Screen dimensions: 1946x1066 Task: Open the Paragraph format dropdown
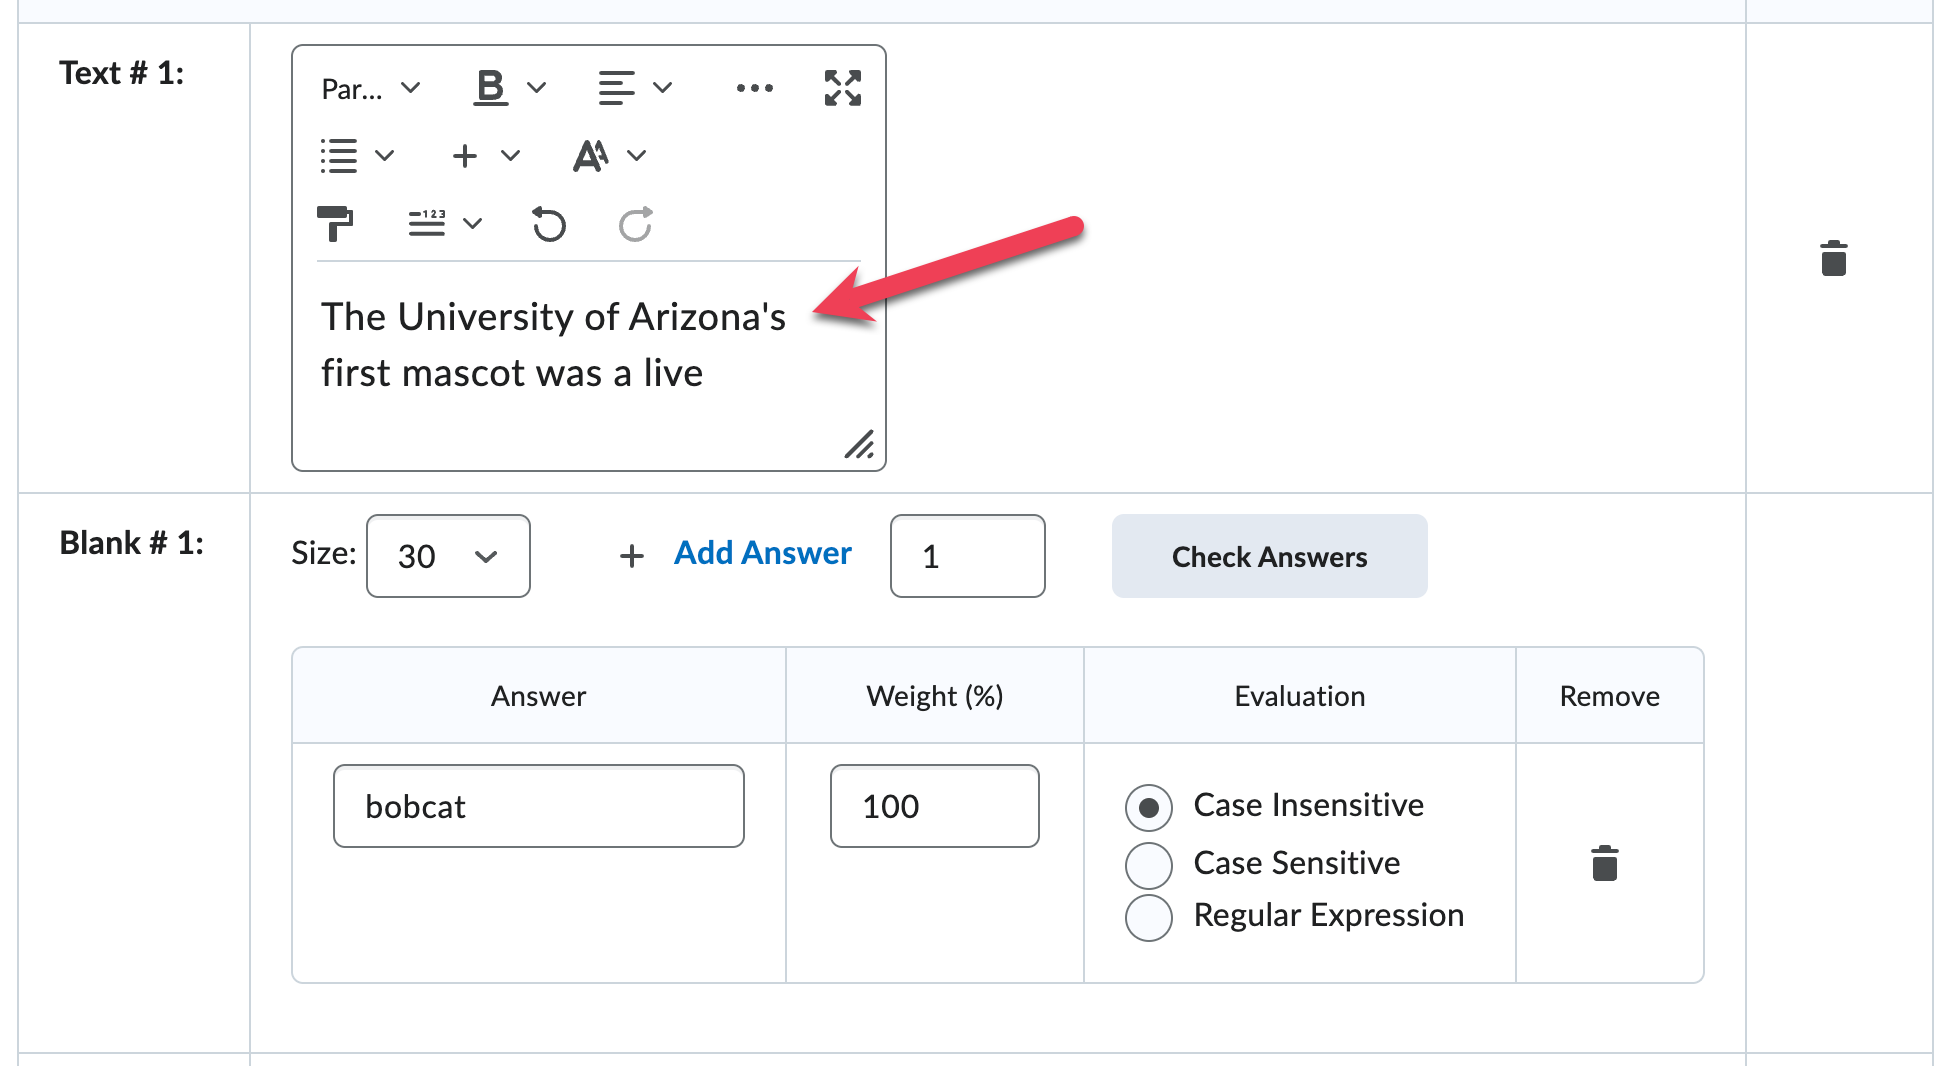370,88
